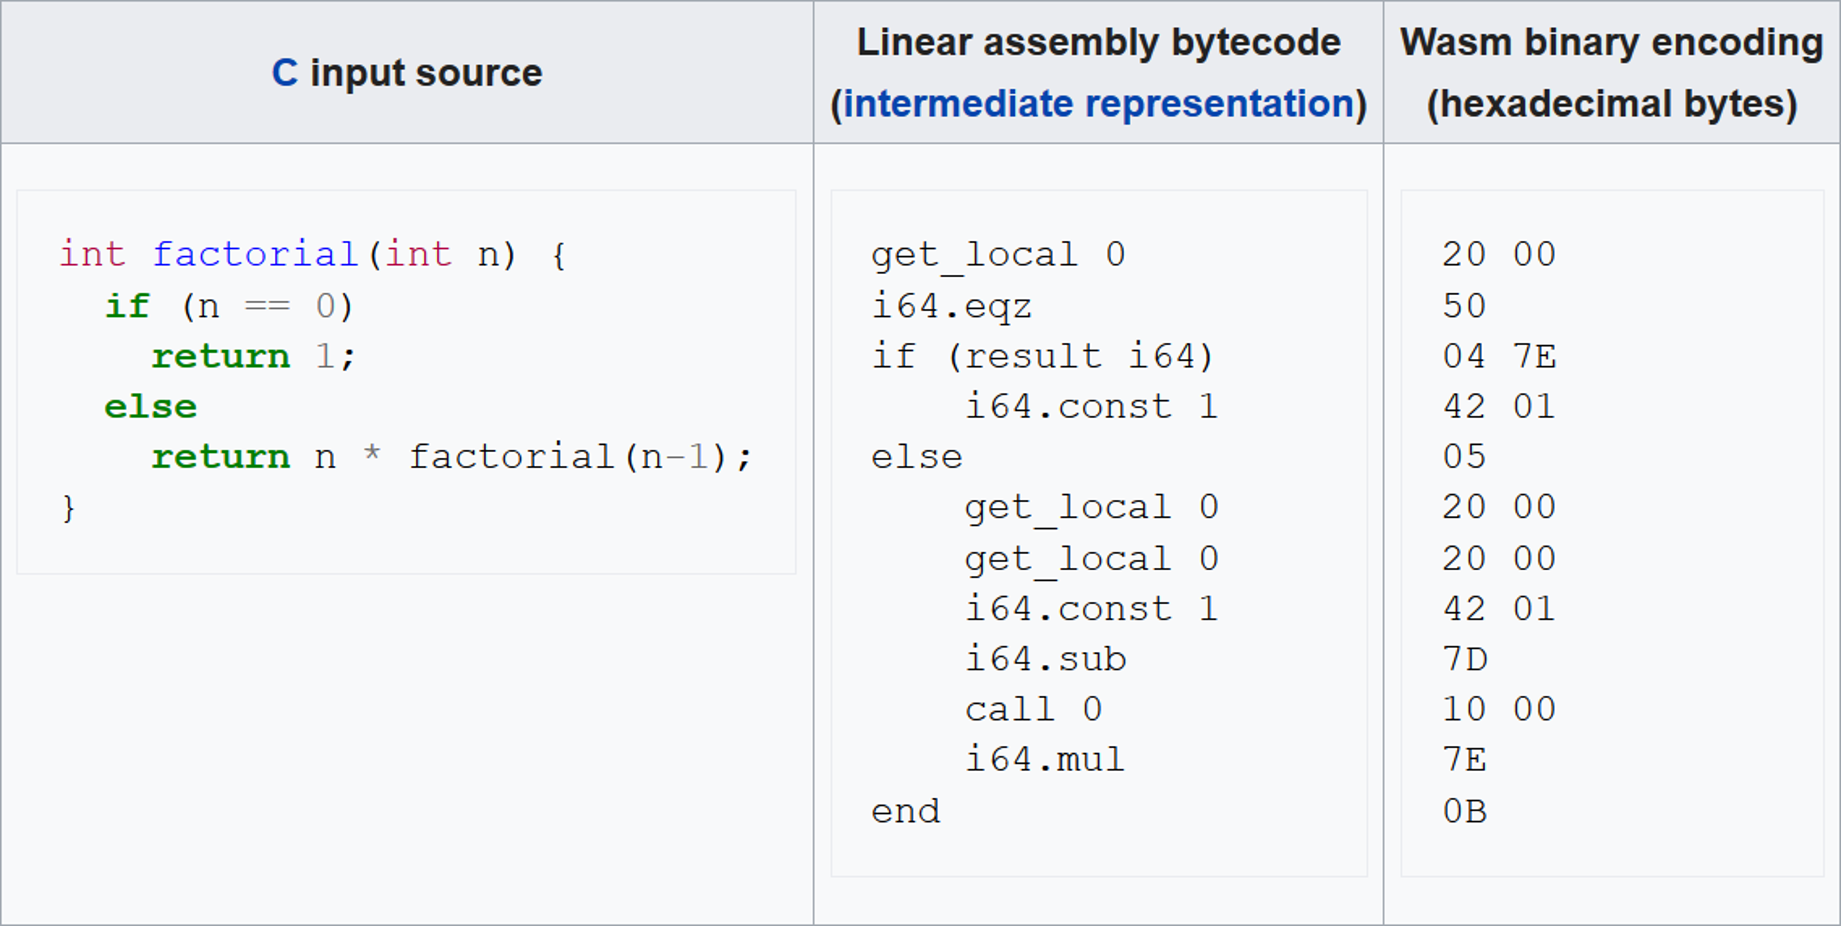Click the 'return 1;' code line
Viewport: 1841px width, 926px height.
(254, 356)
